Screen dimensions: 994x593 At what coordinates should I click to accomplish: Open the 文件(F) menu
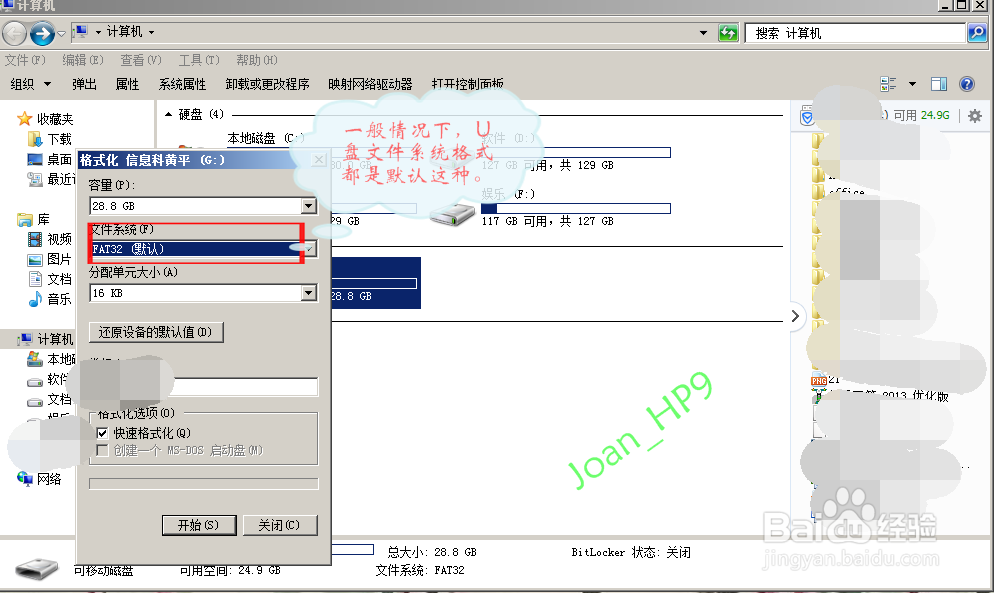[25, 60]
